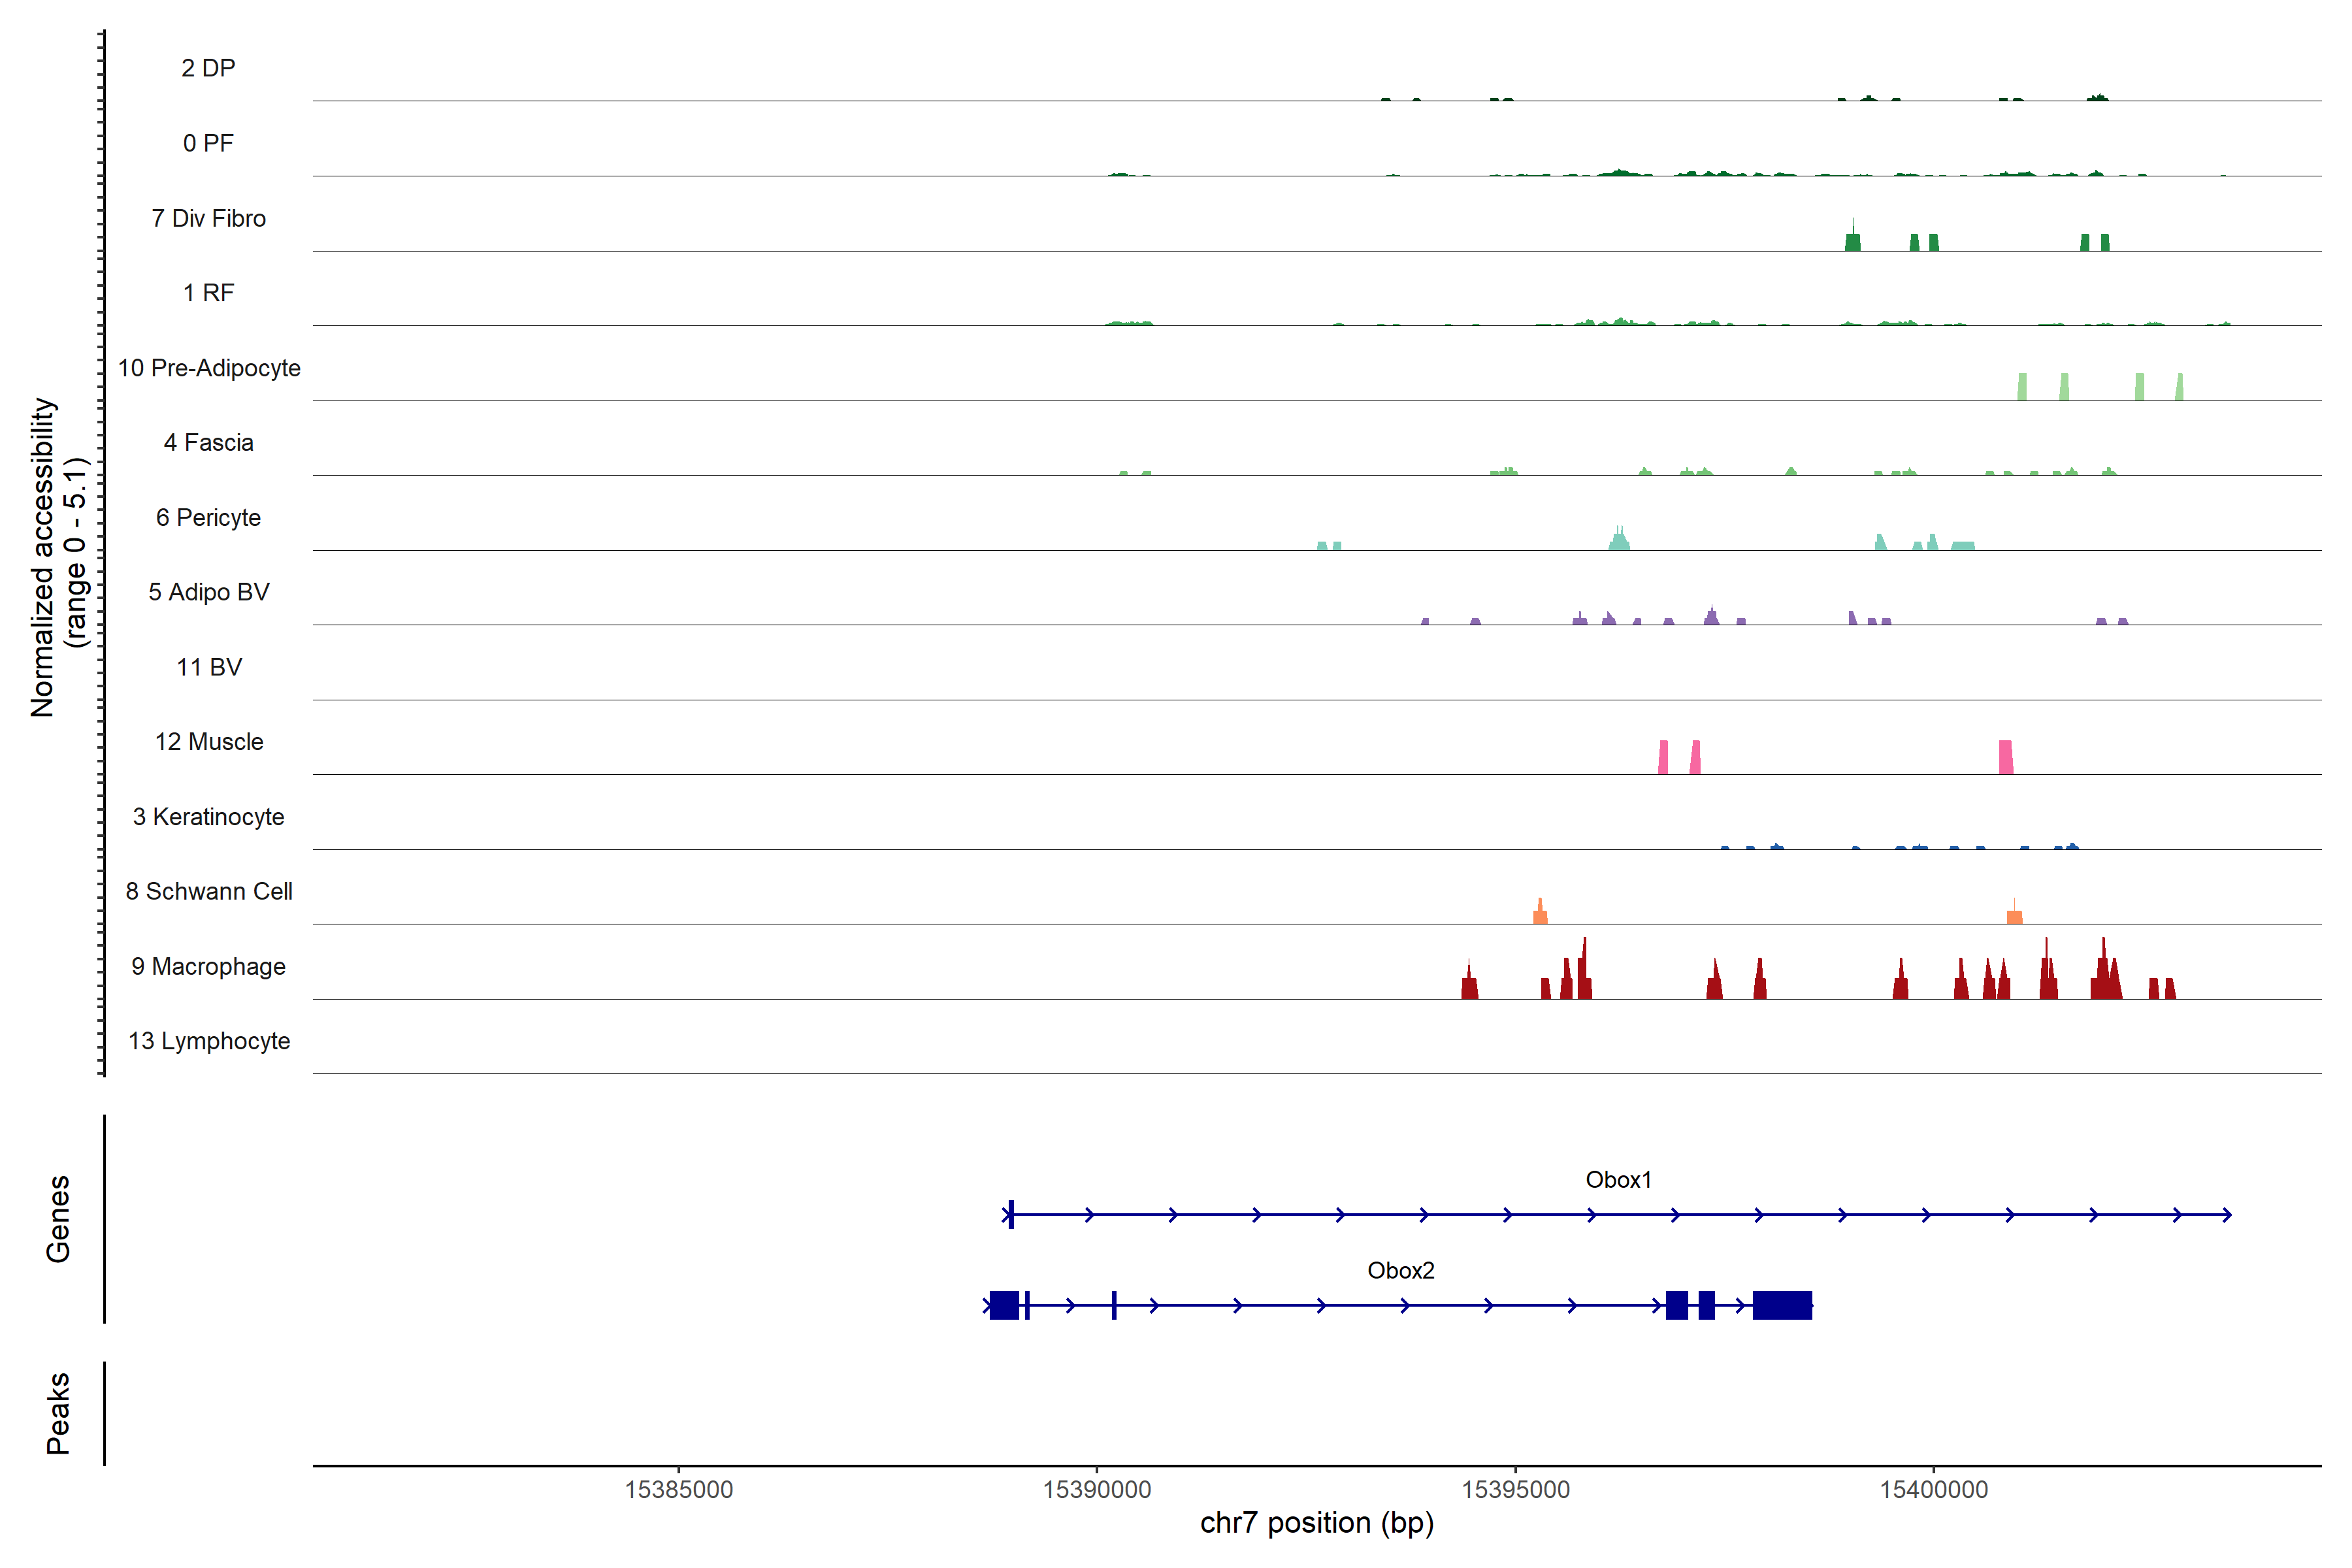Click the 13 Lymphocyte track label
Image resolution: width=2352 pixels, height=1568 pixels.
pos(209,1041)
